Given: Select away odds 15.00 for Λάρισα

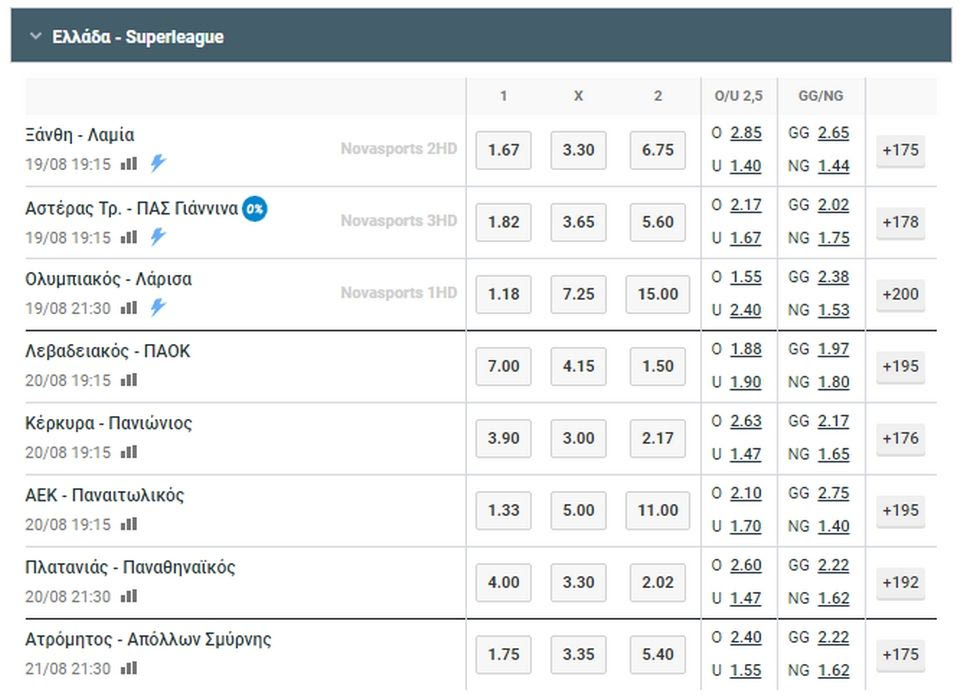Looking at the screenshot, I should (657, 294).
